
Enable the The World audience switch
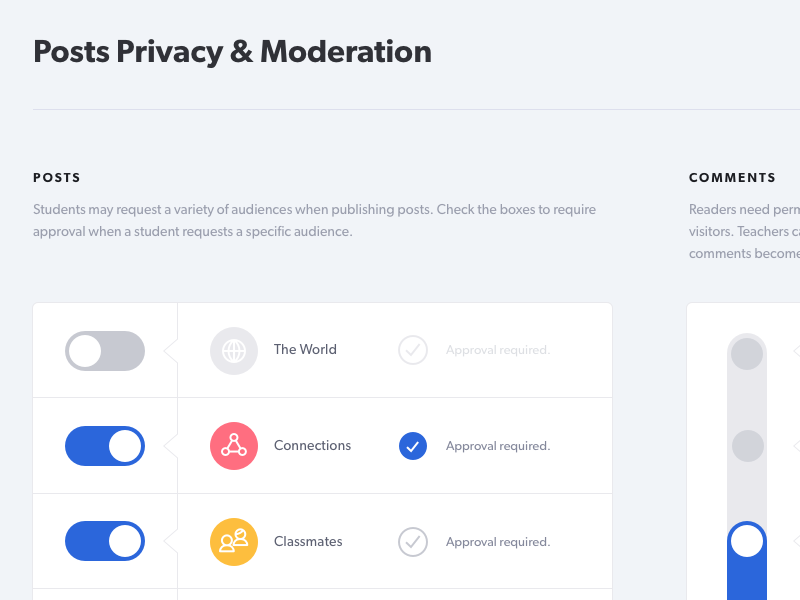[x=105, y=351]
